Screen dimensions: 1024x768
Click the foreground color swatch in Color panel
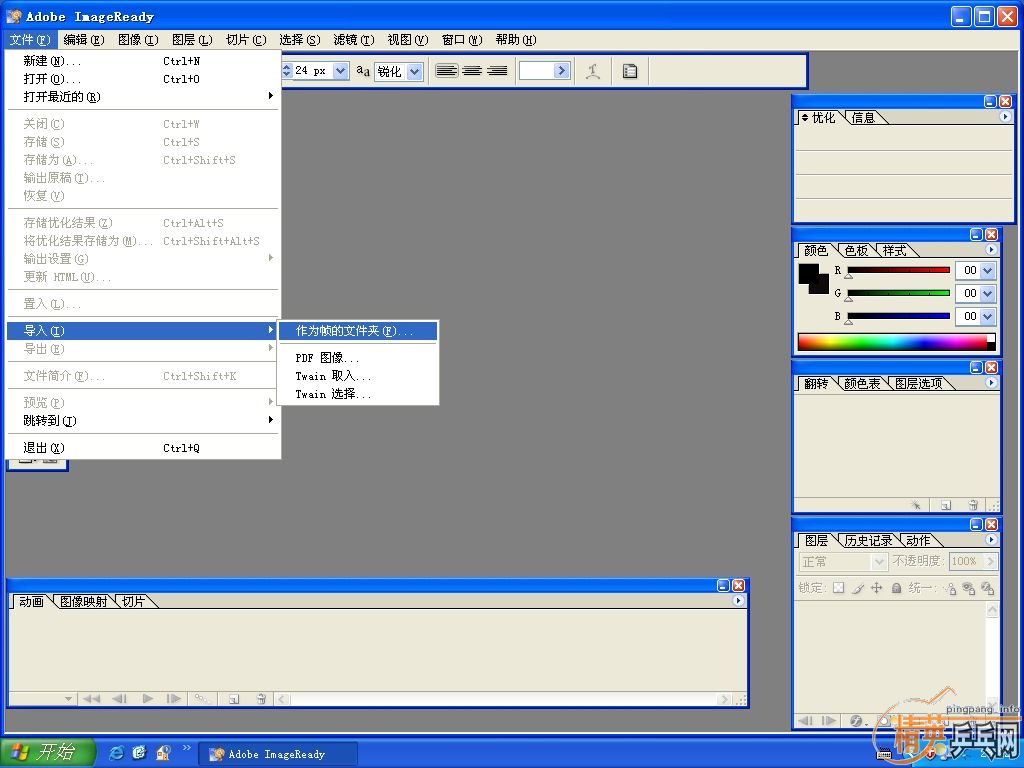tap(808, 273)
